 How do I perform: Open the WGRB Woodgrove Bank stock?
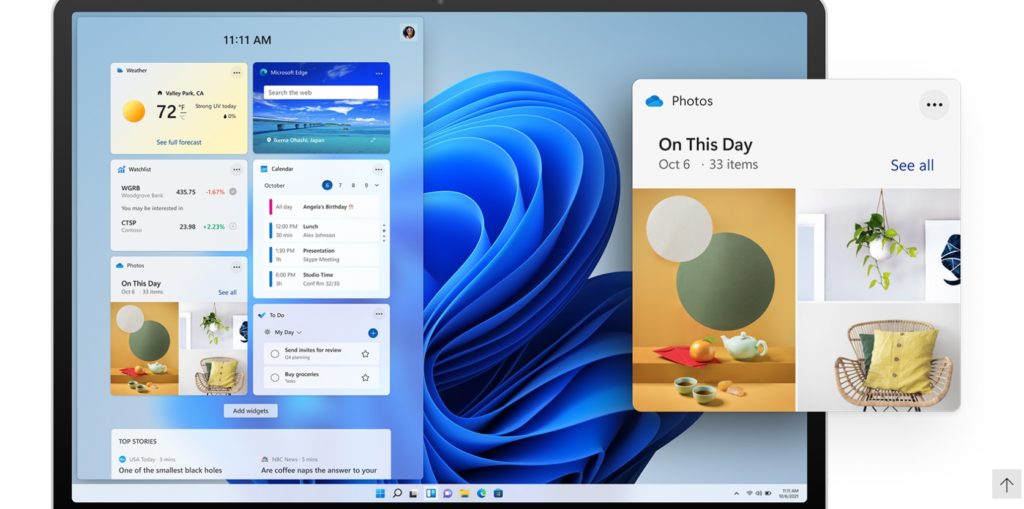[179, 191]
